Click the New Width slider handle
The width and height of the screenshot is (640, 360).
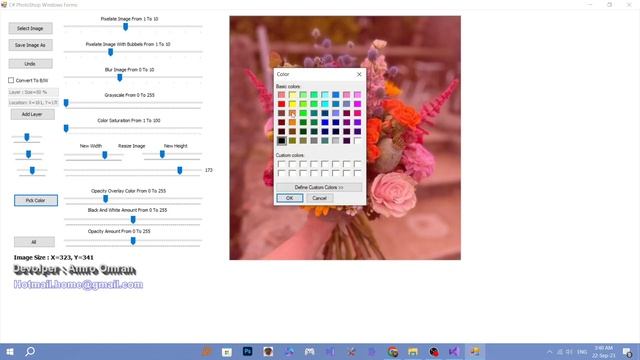point(104,154)
